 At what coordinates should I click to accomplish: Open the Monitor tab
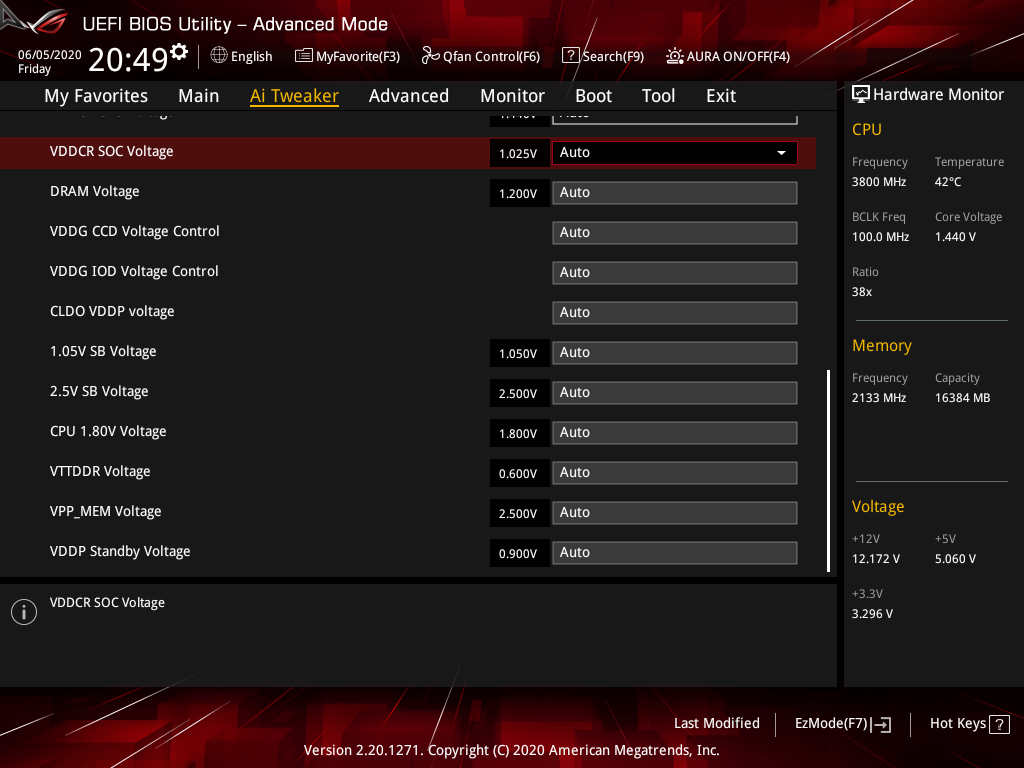[513, 96]
